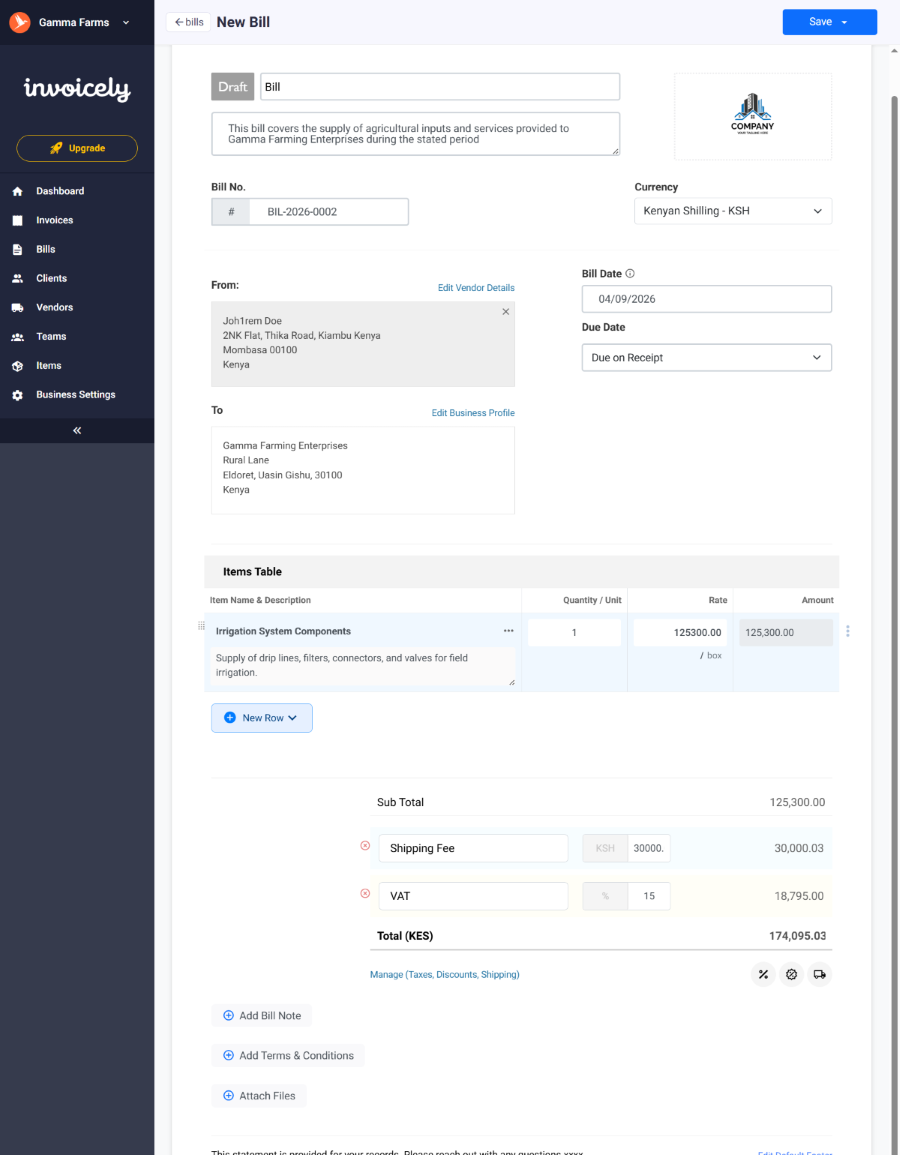Remove the Shipping Fee line
This screenshot has width=900, height=1155.
click(365, 846)
